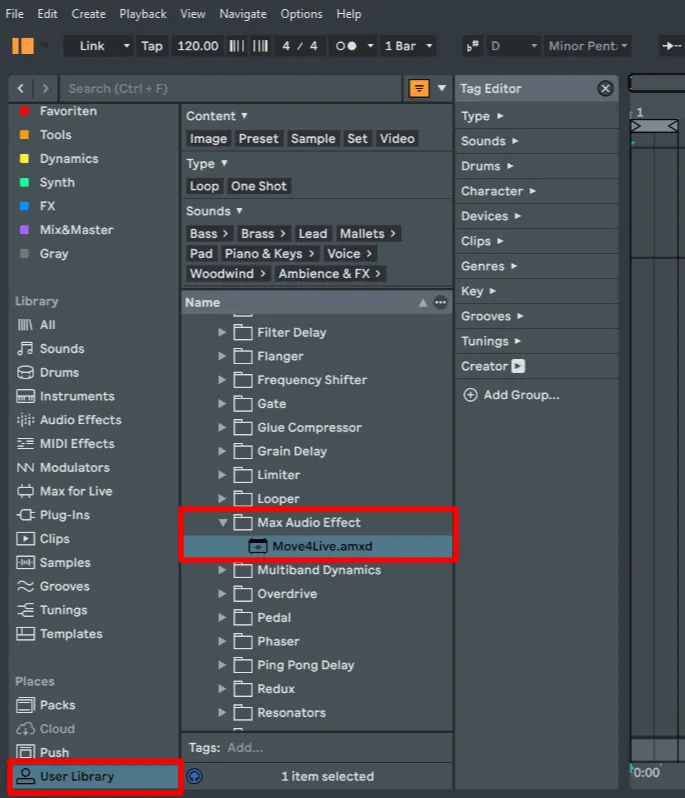Open the Options menu

click(301, 14)
